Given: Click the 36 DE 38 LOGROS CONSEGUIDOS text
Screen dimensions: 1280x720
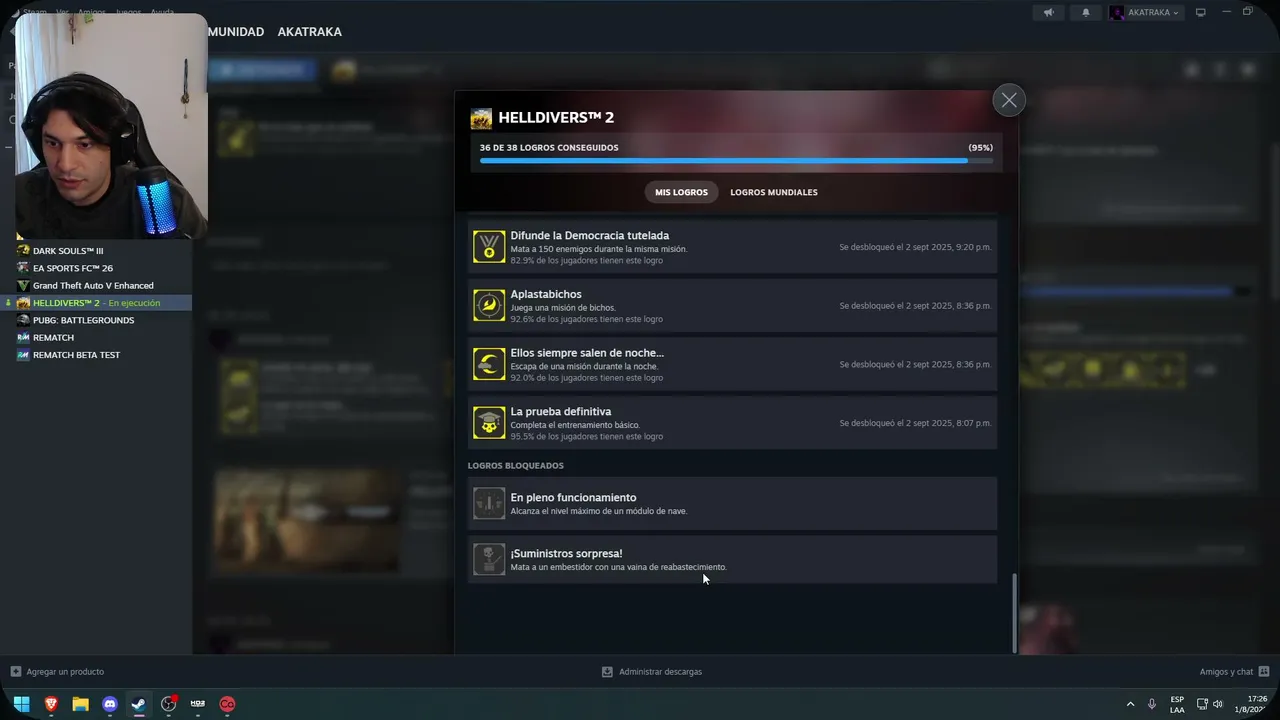Looking at the screenshot, I should point(549,148).
